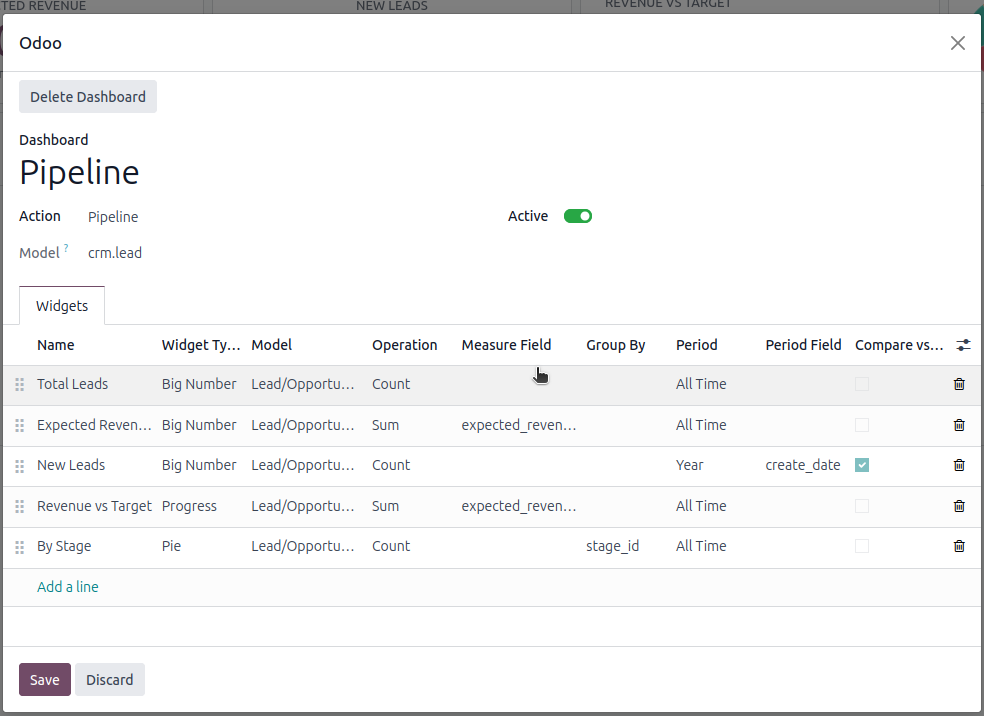The height and width of the screenshot is (716, 984).
Task: Select measure field for Revenue vs Target
Action: point(519,506)
